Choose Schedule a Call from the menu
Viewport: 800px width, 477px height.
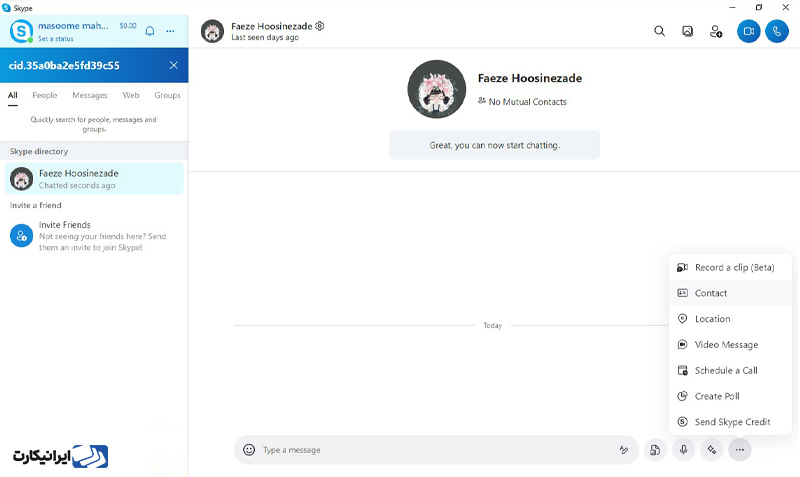point(730,370)
